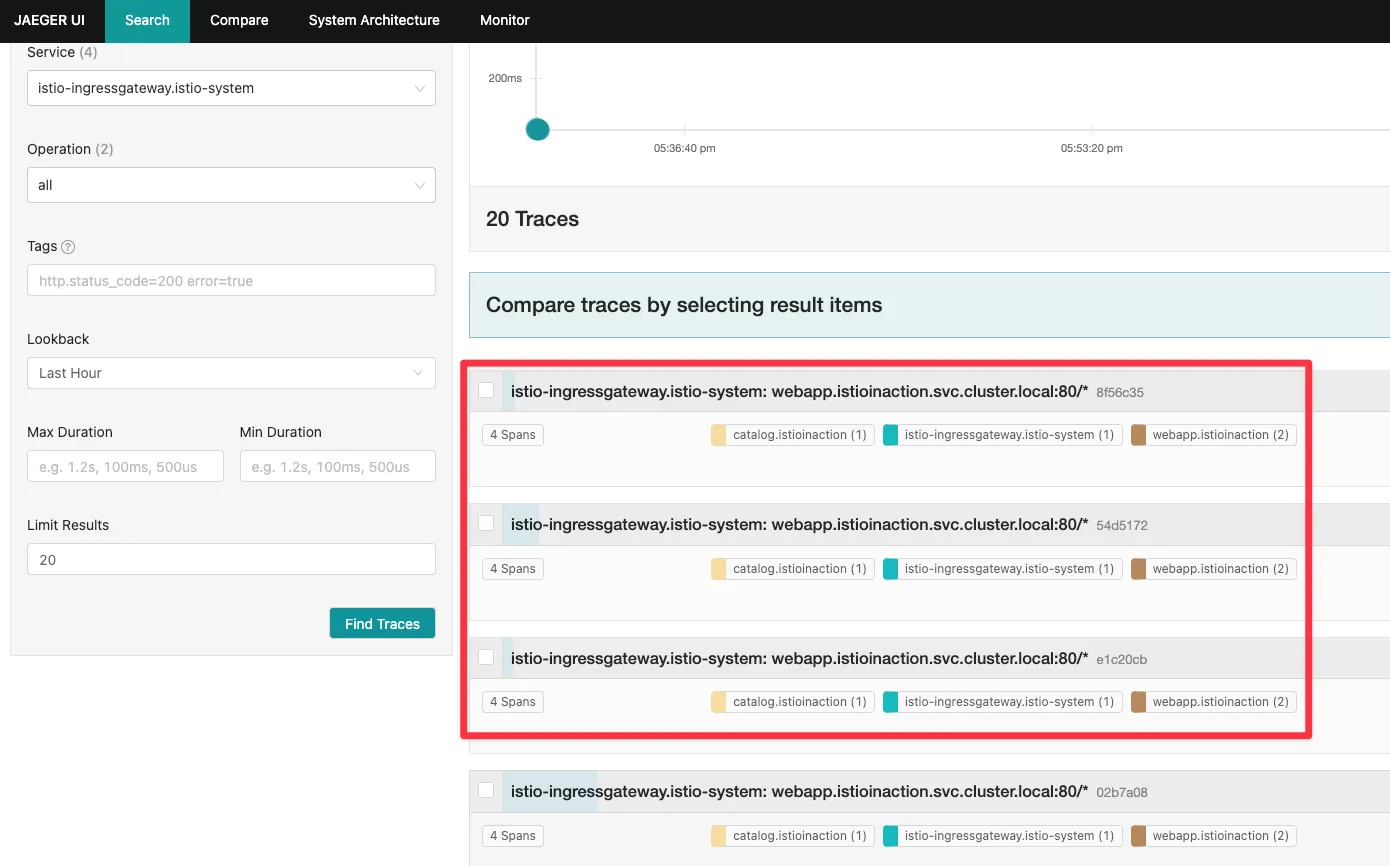Click istio-ingressgateway.istio-system (1) tag in trace 8f56c35

pos(1003,435)
